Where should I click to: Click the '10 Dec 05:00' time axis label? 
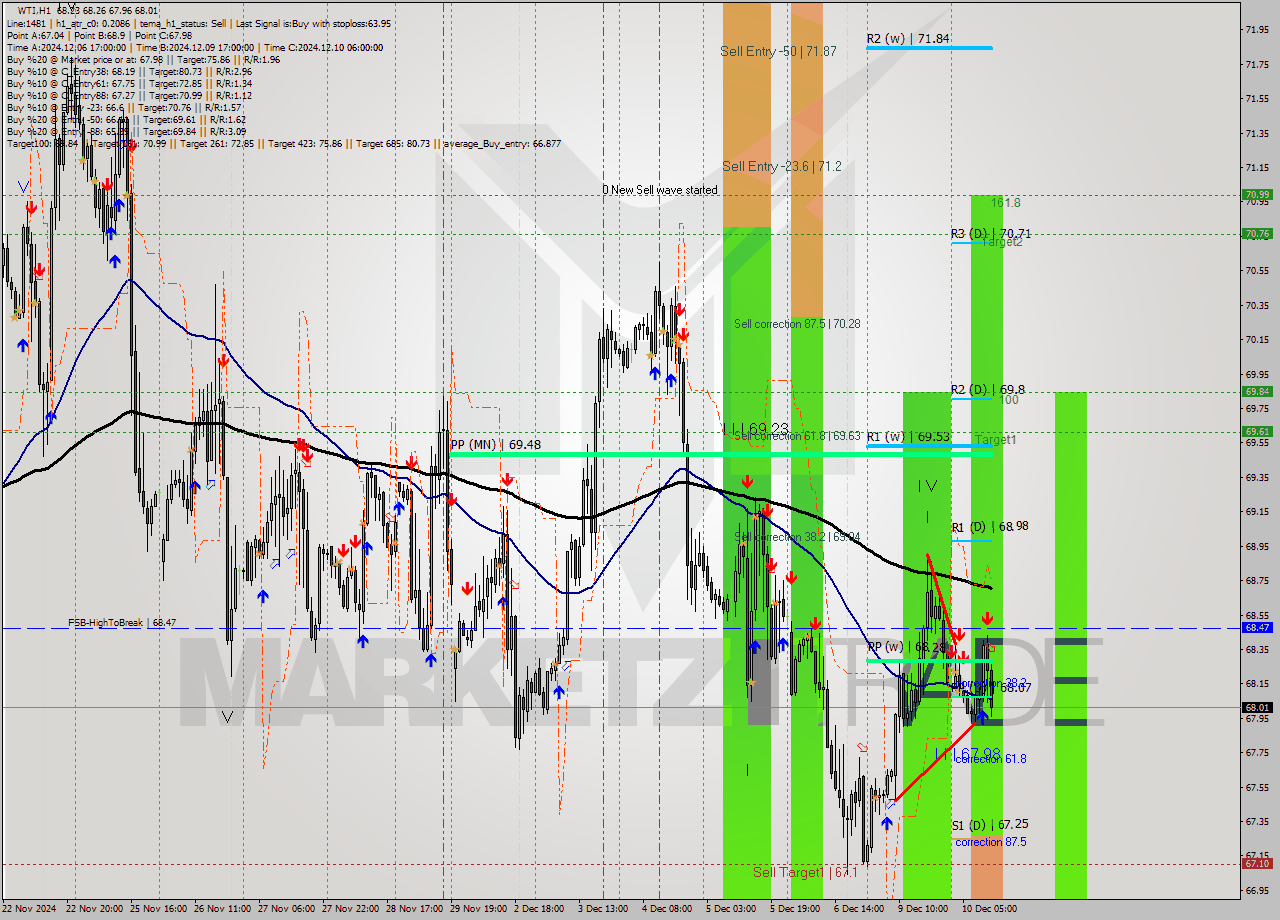click(989, 909)
